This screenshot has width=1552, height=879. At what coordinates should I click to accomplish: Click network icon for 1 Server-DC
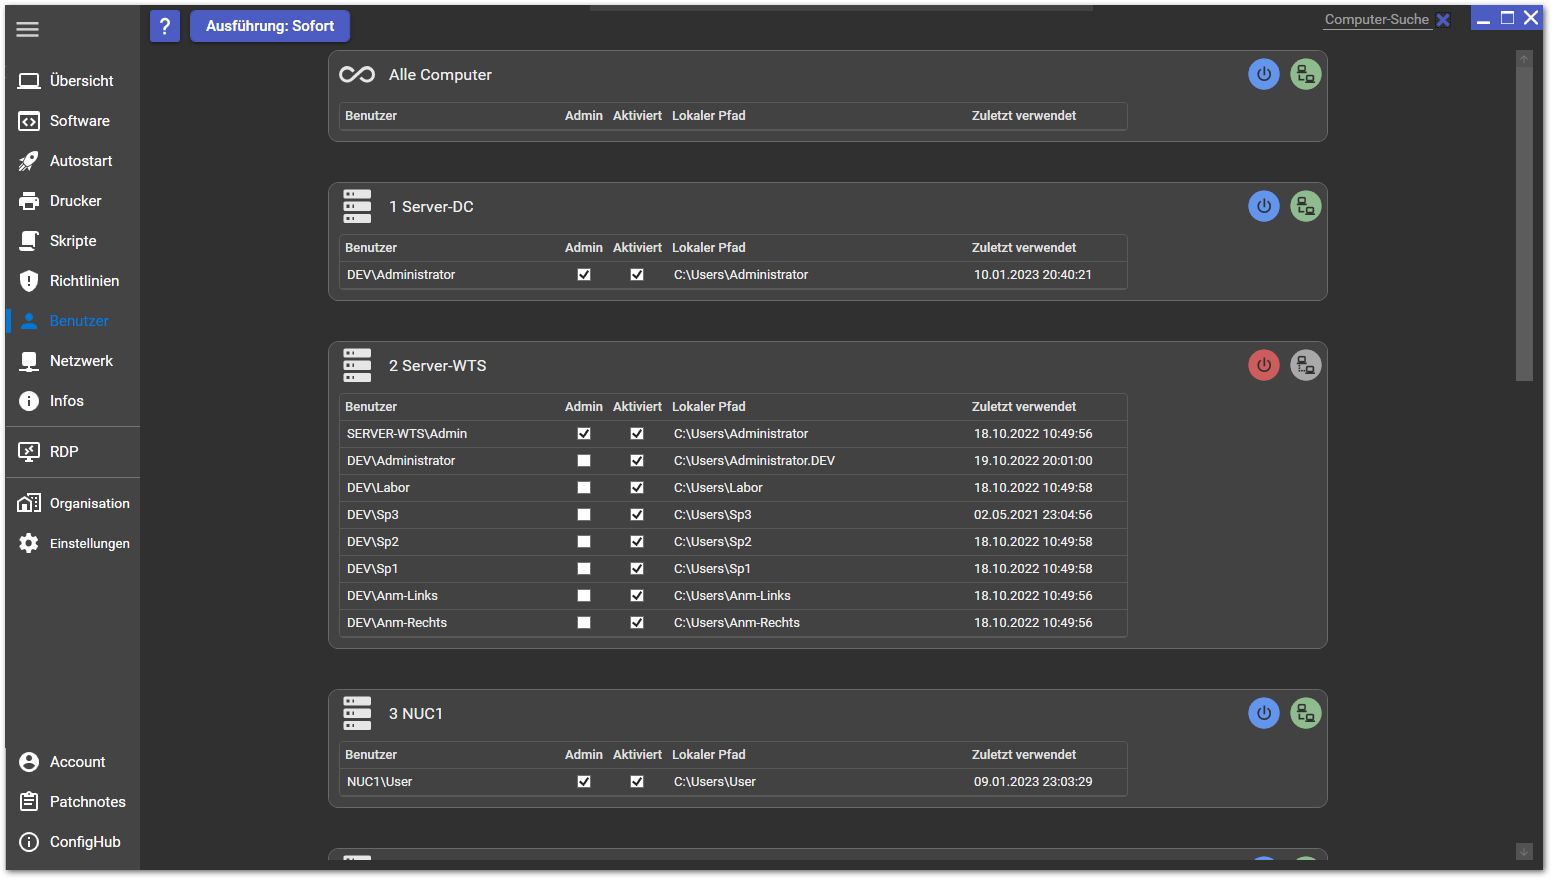point(1306,206)
